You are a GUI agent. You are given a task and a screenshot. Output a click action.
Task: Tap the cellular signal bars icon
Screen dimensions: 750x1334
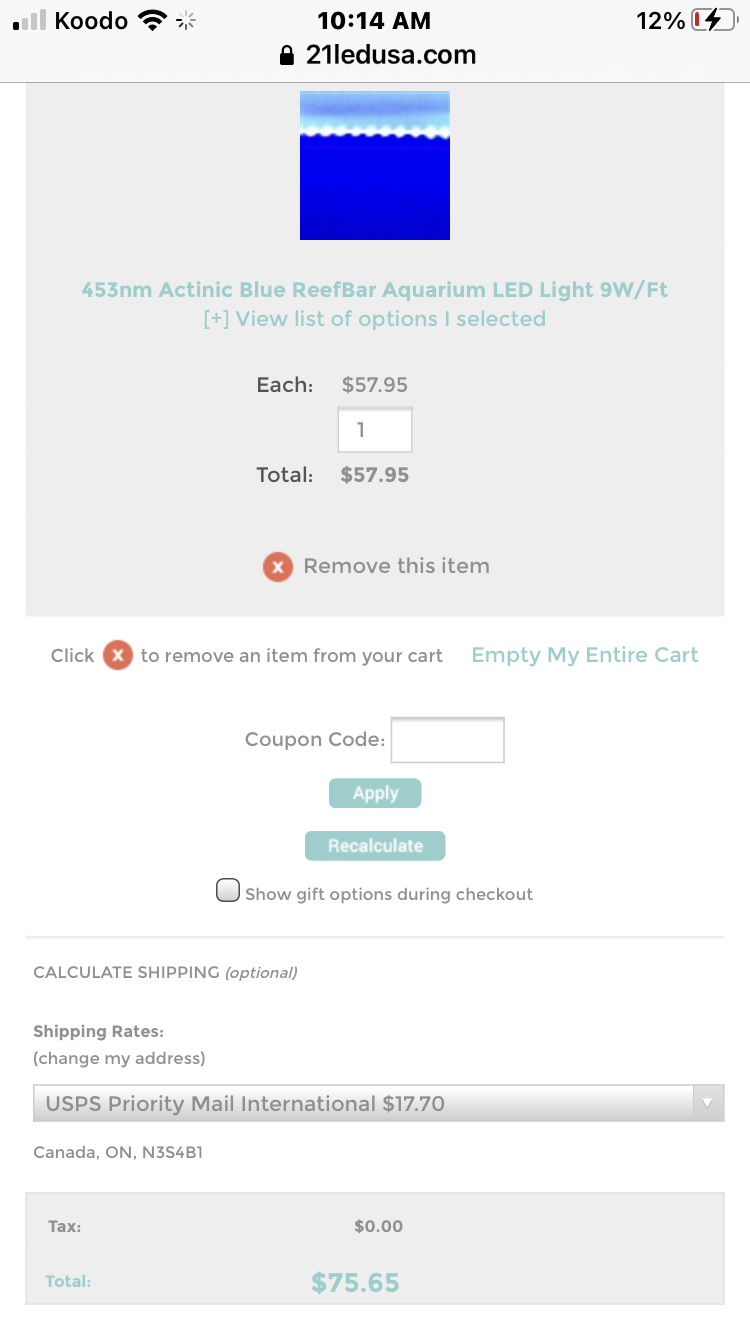(x=30, y=20)
